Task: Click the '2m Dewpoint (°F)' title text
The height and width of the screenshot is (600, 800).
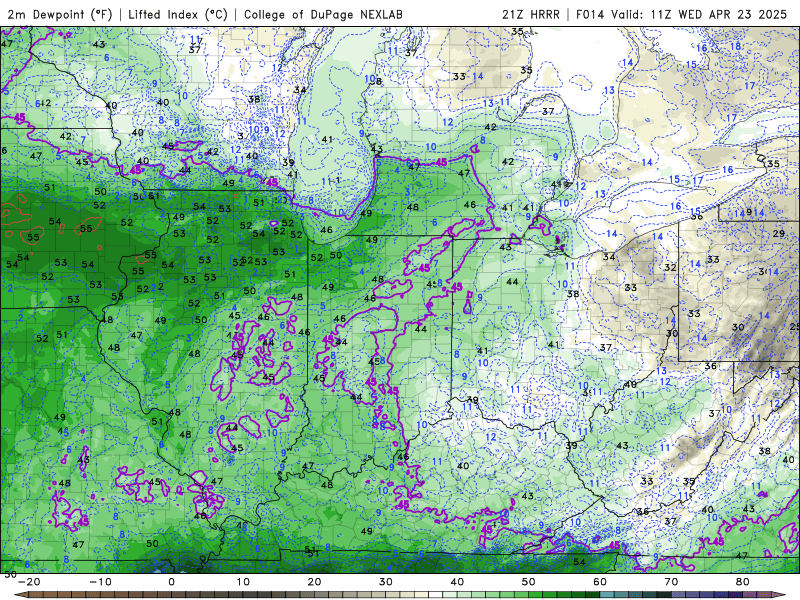Action: [60, 14]
